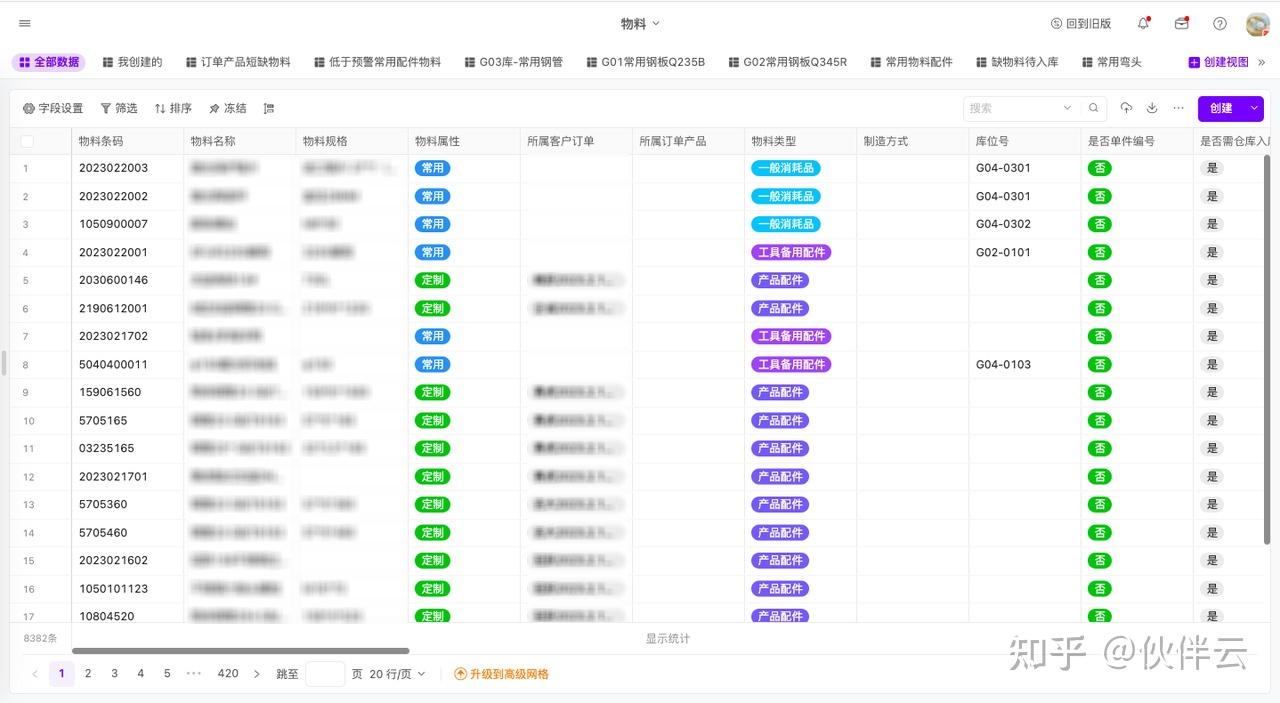Select the hamburger menu at top left

click(x=25, y=22)
